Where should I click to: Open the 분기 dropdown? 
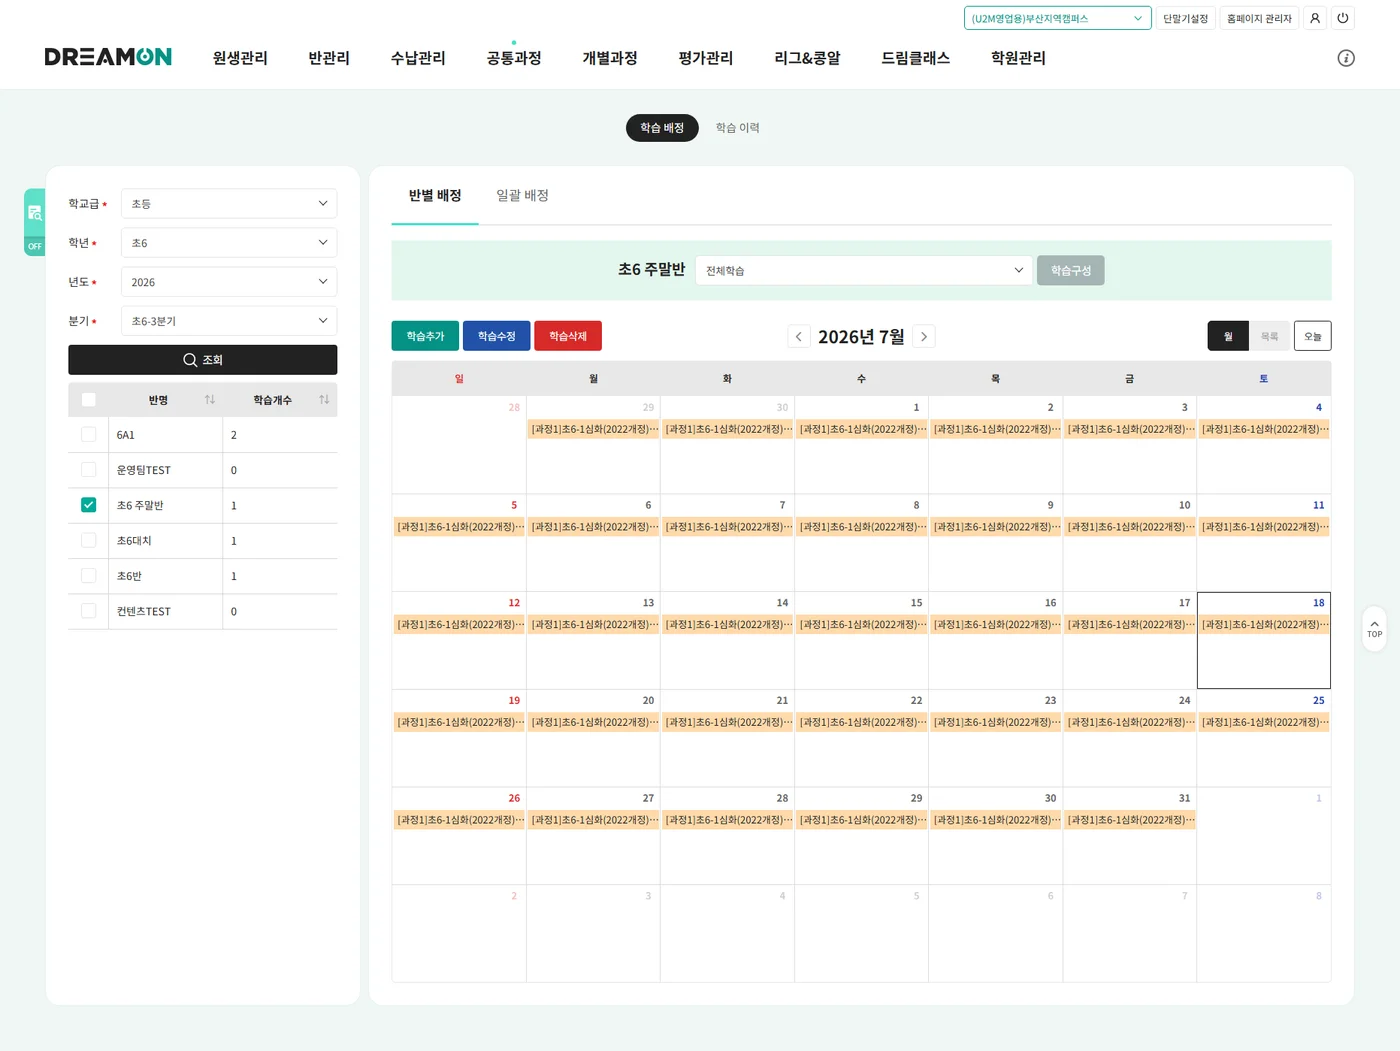coord(229,321)
